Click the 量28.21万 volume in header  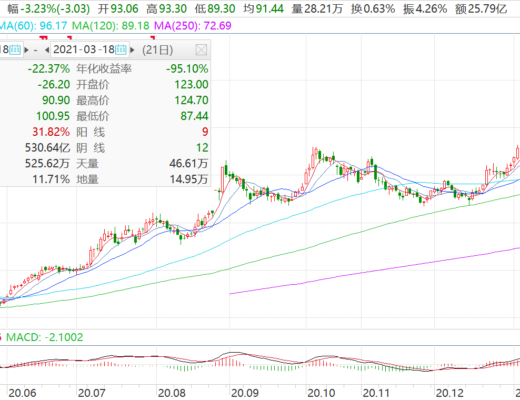[x=317, y=9]
